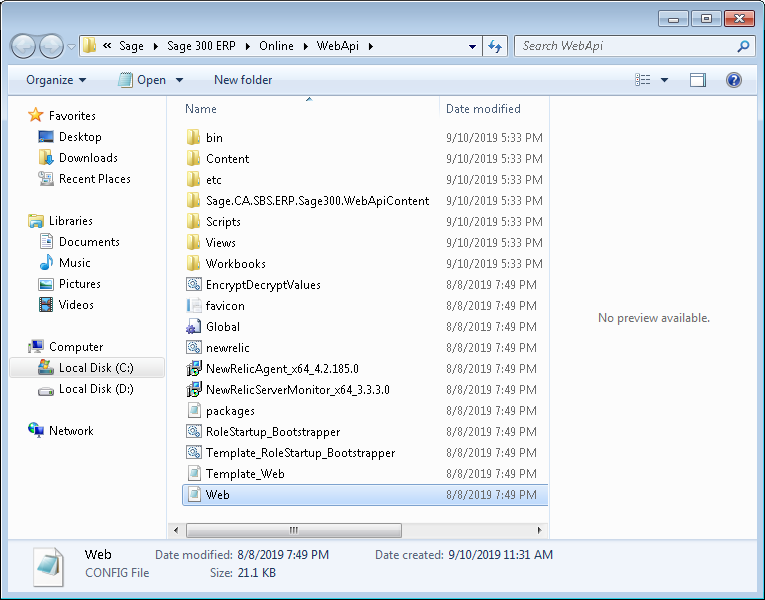Image resolution: width=765 pixels, height=600 pixels.
Task: Click the Open button in toolbar
Action: [143, 80]
